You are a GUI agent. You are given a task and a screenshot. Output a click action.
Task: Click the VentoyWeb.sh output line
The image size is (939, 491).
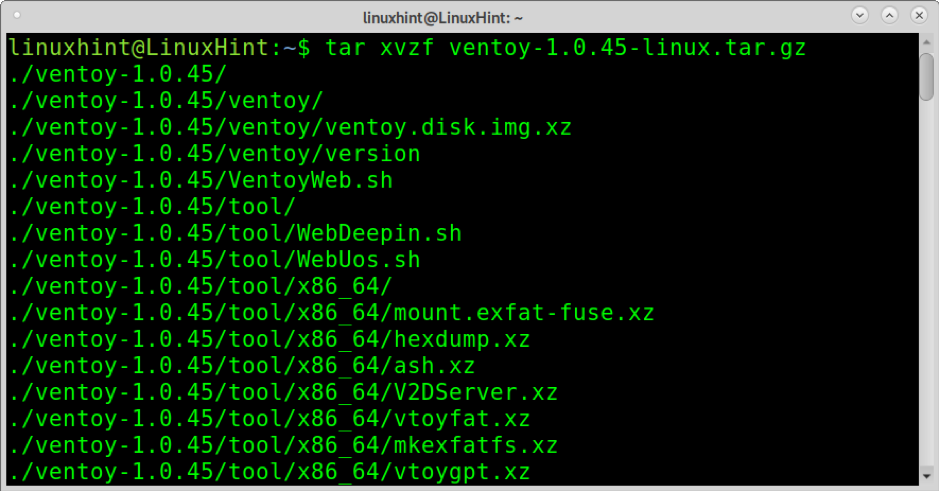(201, 180)
